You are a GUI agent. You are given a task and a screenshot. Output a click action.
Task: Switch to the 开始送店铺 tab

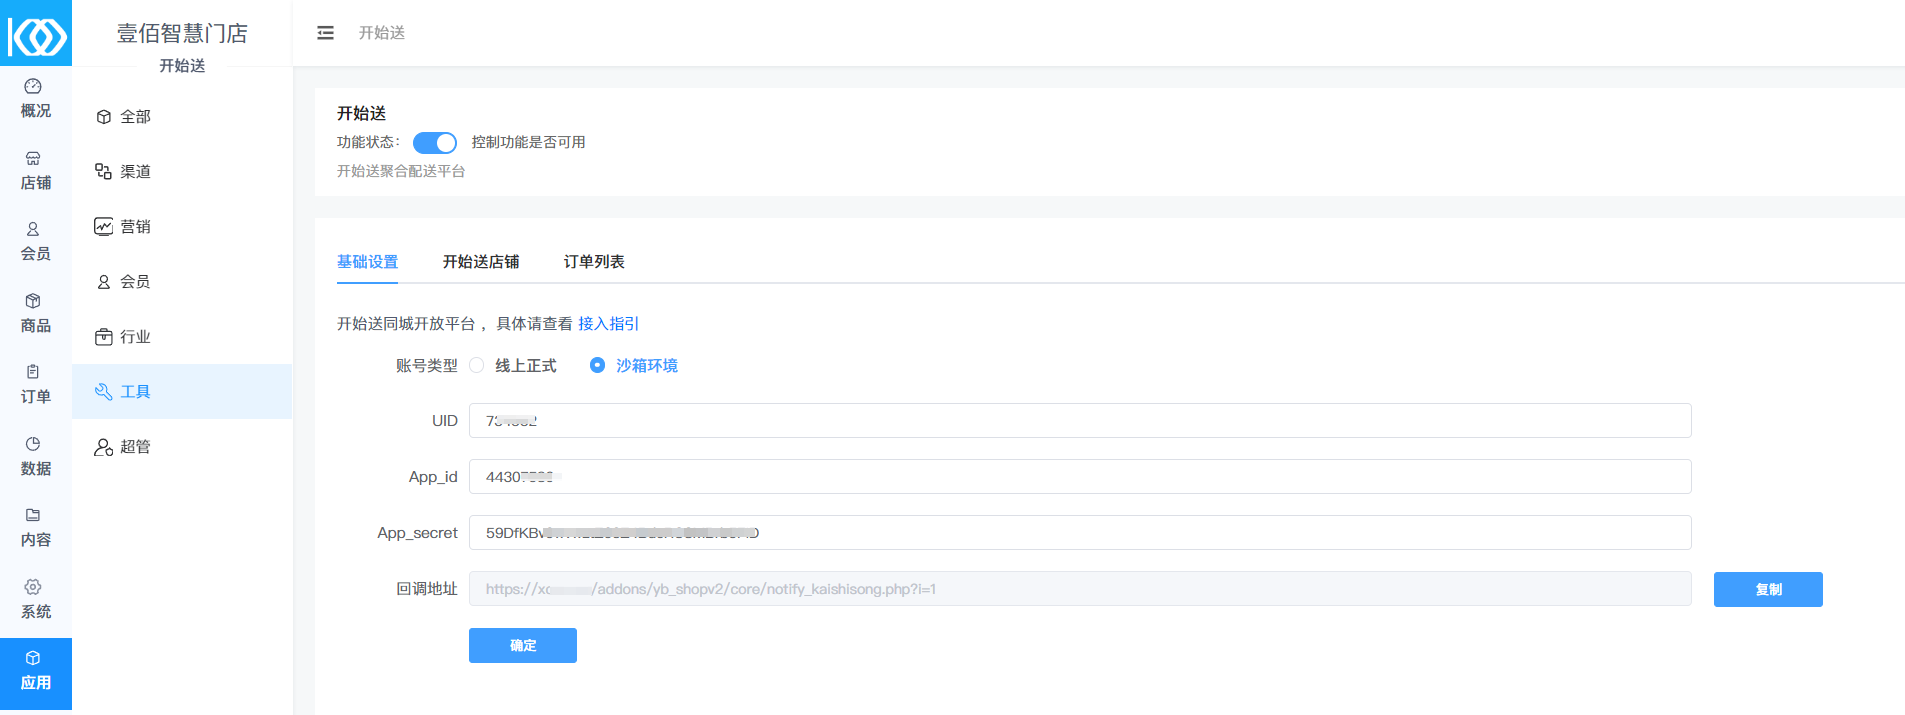(480, 262)
